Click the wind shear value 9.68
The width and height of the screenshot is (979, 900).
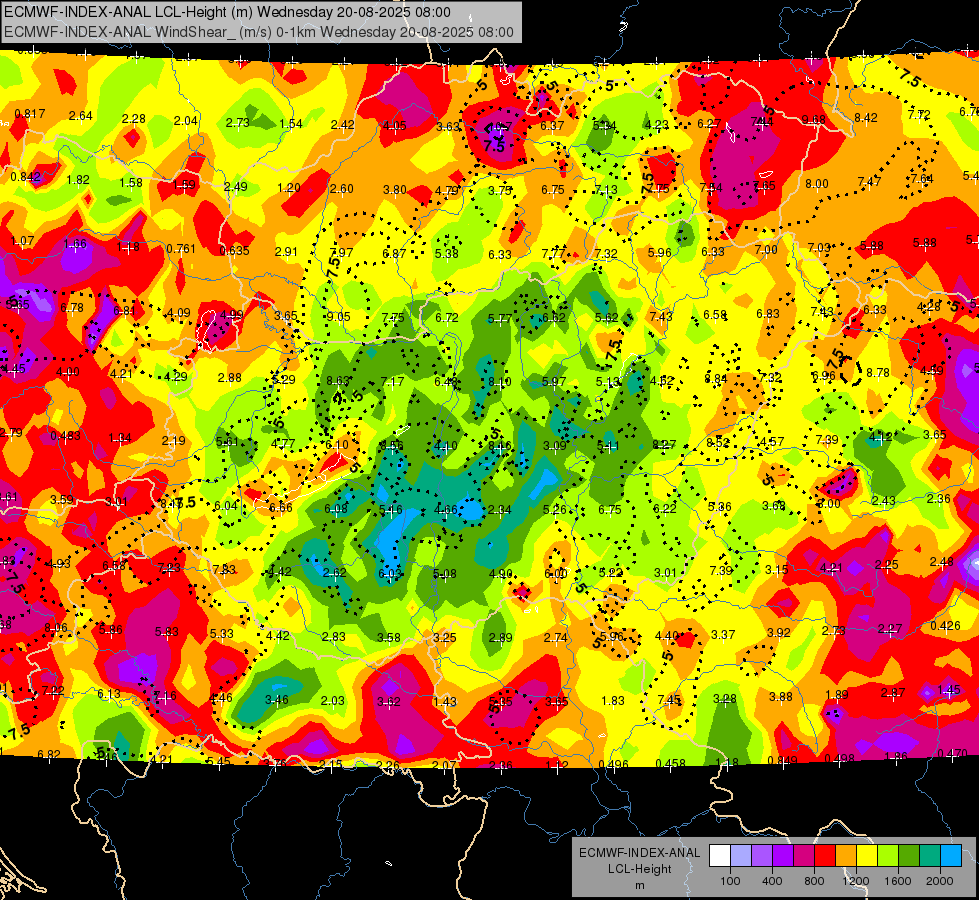814,119
